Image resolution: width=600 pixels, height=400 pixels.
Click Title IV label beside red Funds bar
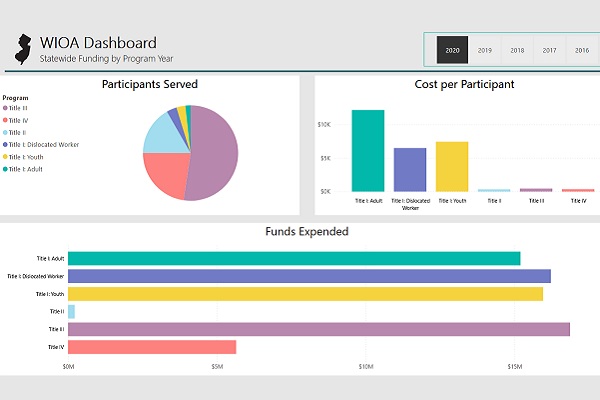click(x=56, y=347)
